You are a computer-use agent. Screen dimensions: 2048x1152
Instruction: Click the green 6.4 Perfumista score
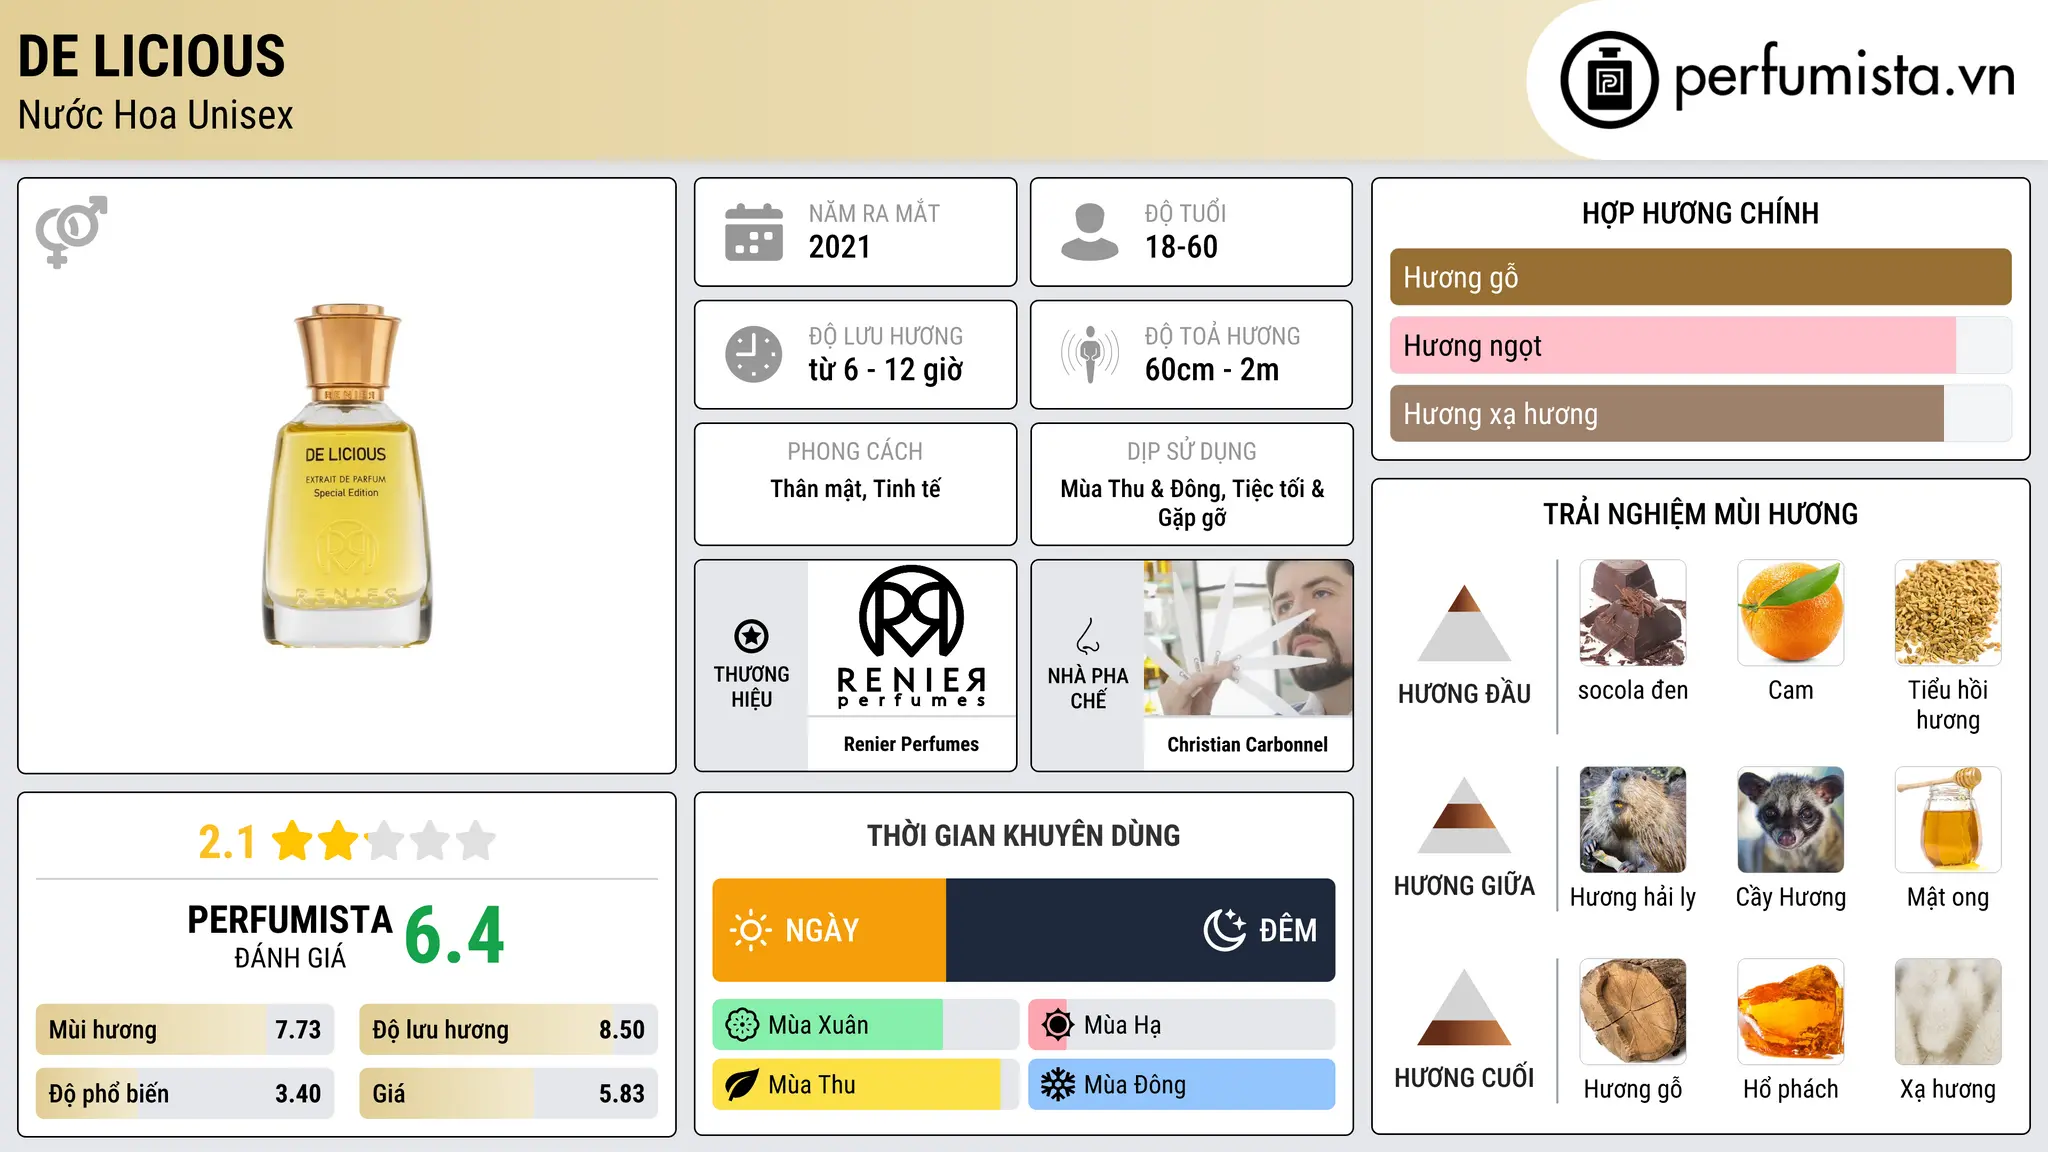(455, 936)
